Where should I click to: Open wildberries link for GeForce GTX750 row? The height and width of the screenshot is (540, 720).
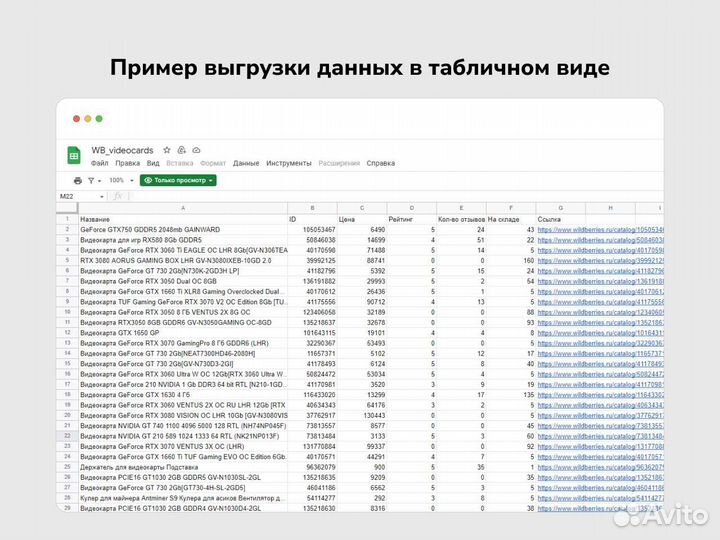(x=601, y=230)
